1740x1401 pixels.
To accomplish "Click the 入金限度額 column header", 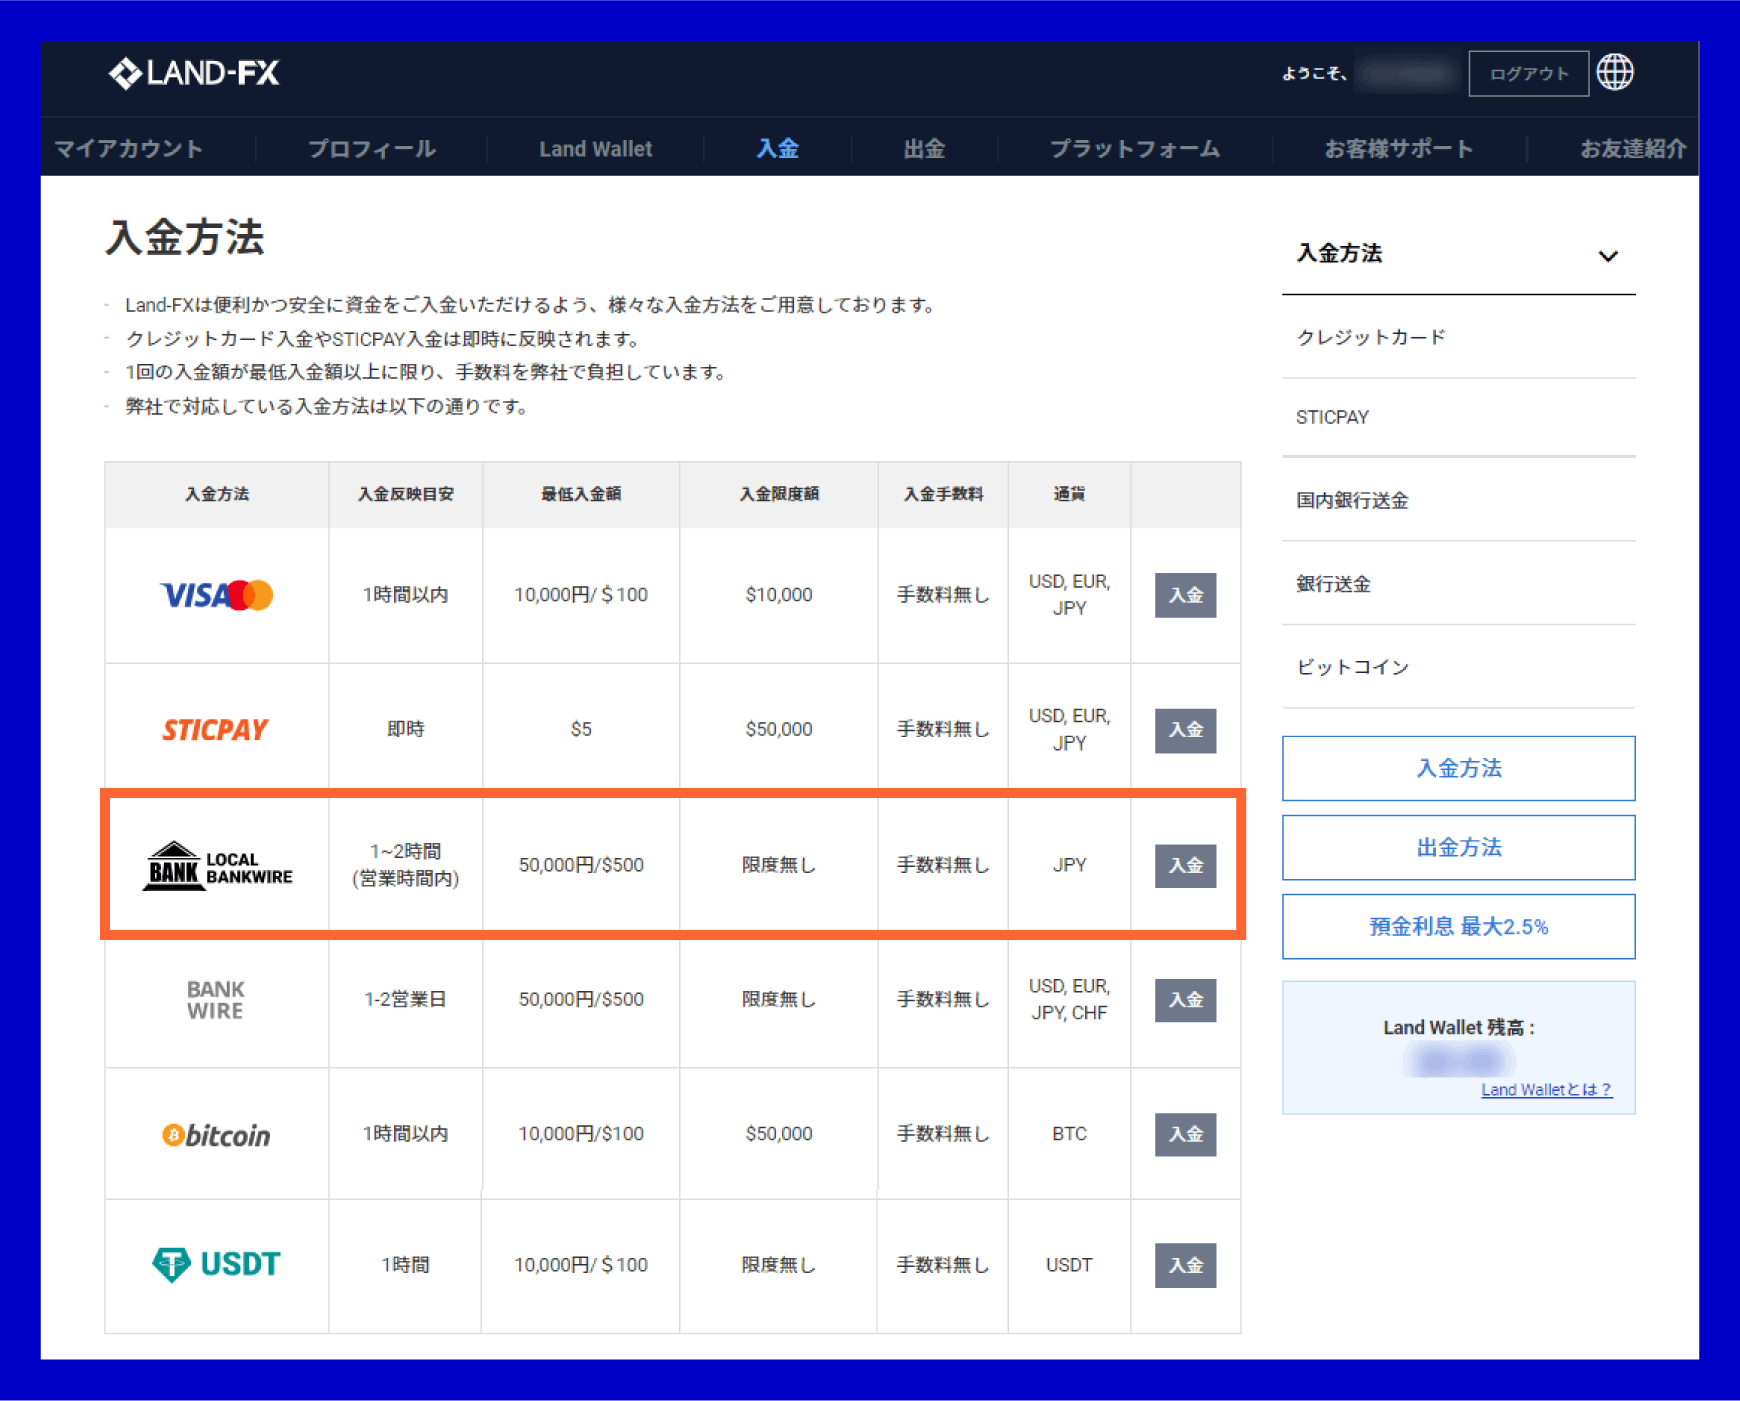I will pyautogui.click(x=779, y=494).
